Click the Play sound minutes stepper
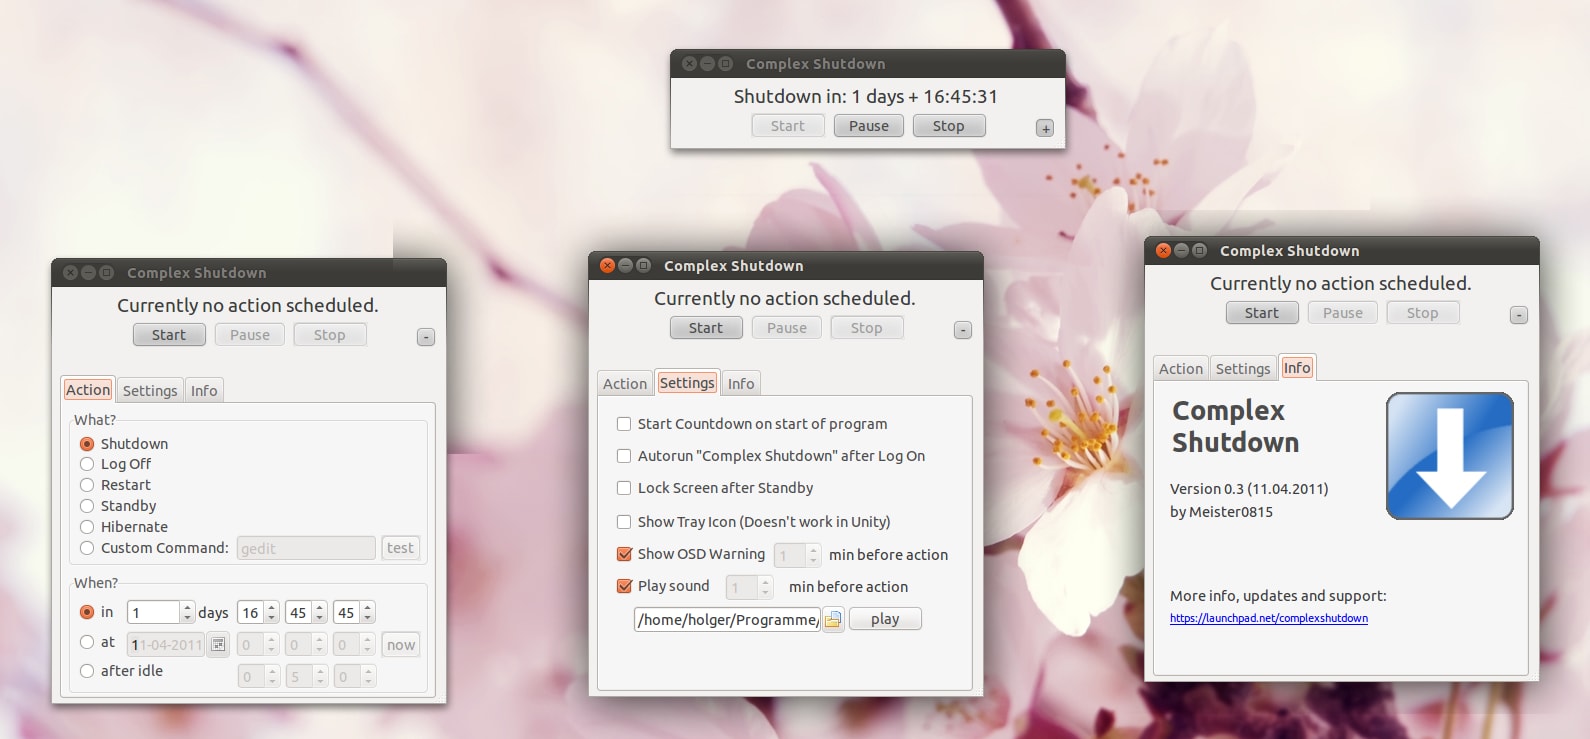 coord(749,587)
